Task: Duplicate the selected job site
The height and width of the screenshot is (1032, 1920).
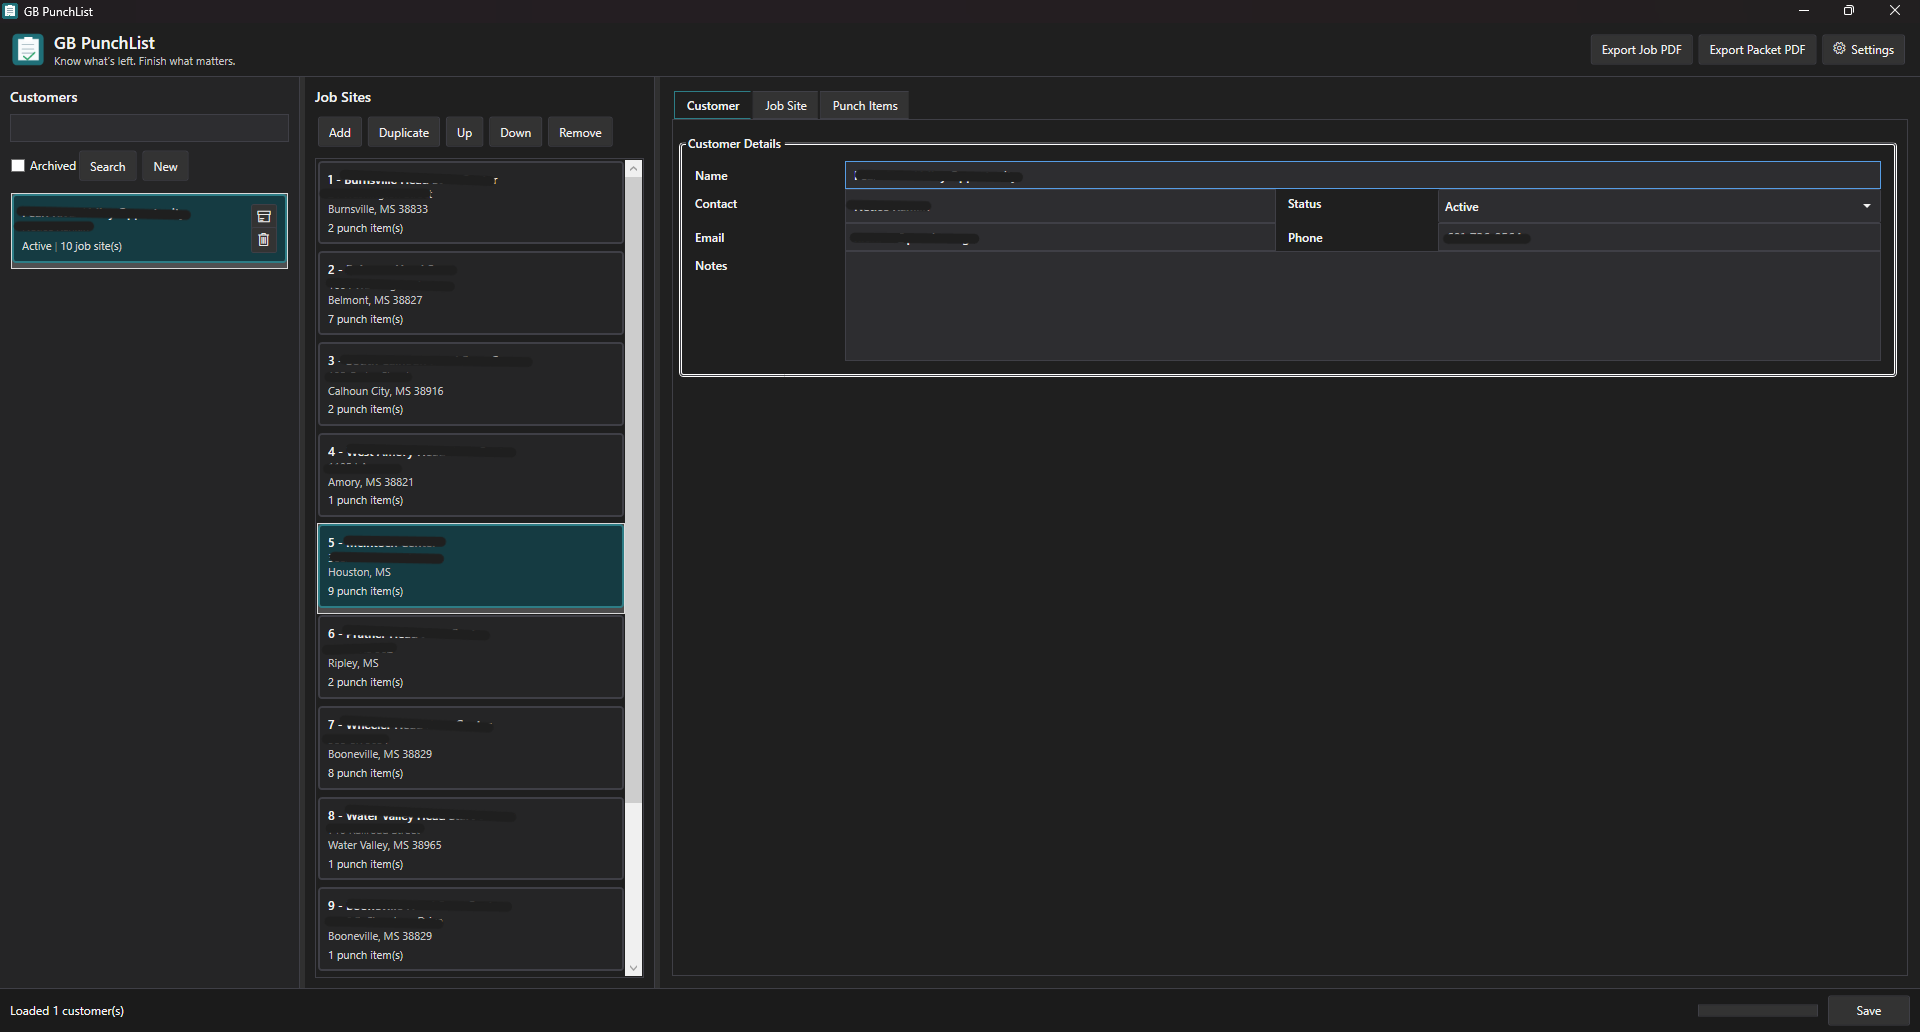Action: point(404,133)
